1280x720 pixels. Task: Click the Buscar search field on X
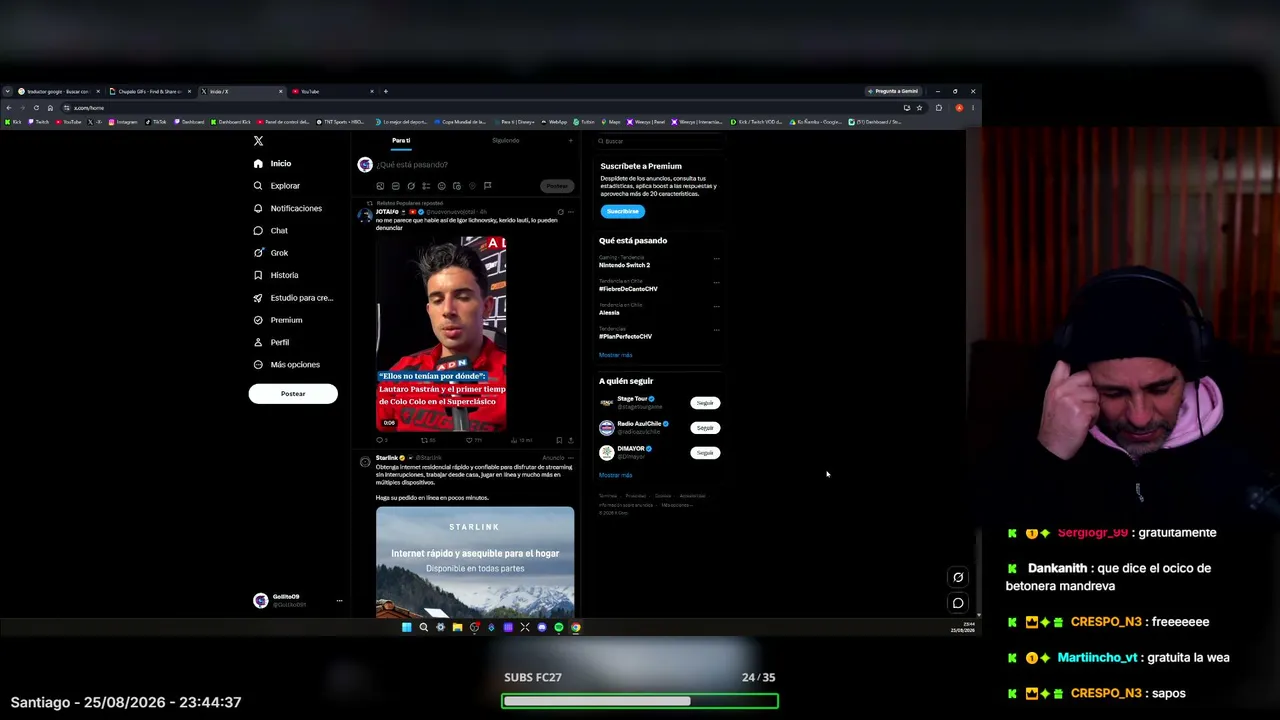pyautogui.click(x=659, y=141)
